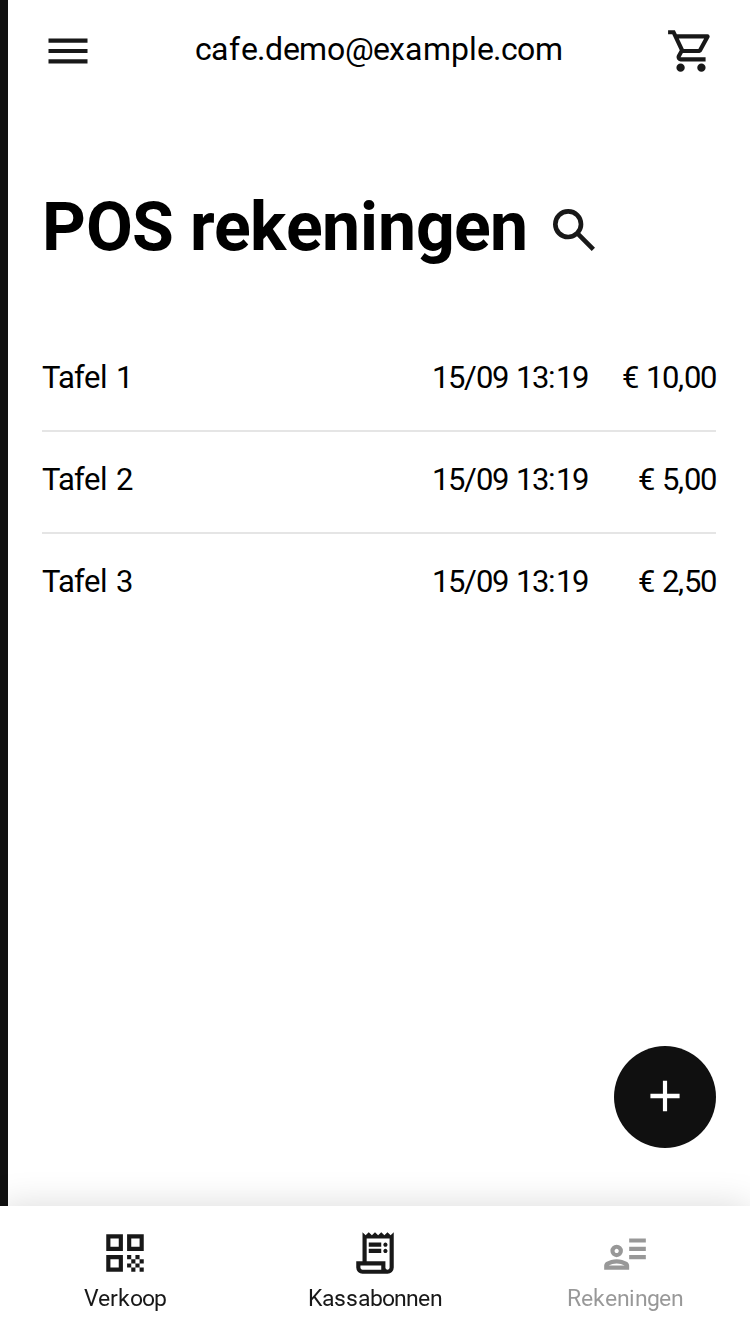Switch to the Verkoop tab label
Viewport: 750px width, 1334px height.
tap(125, 1298)
